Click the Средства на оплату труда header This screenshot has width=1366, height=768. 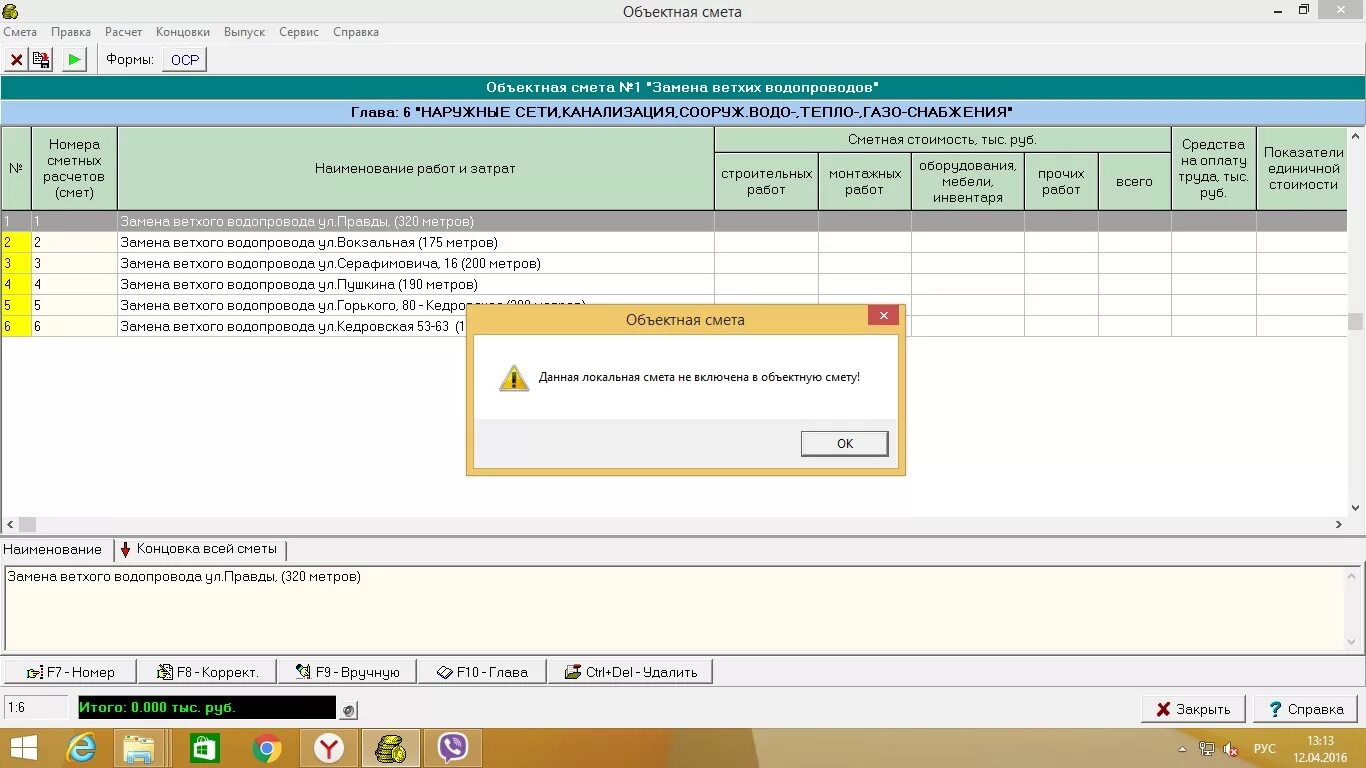(1213, 168)
